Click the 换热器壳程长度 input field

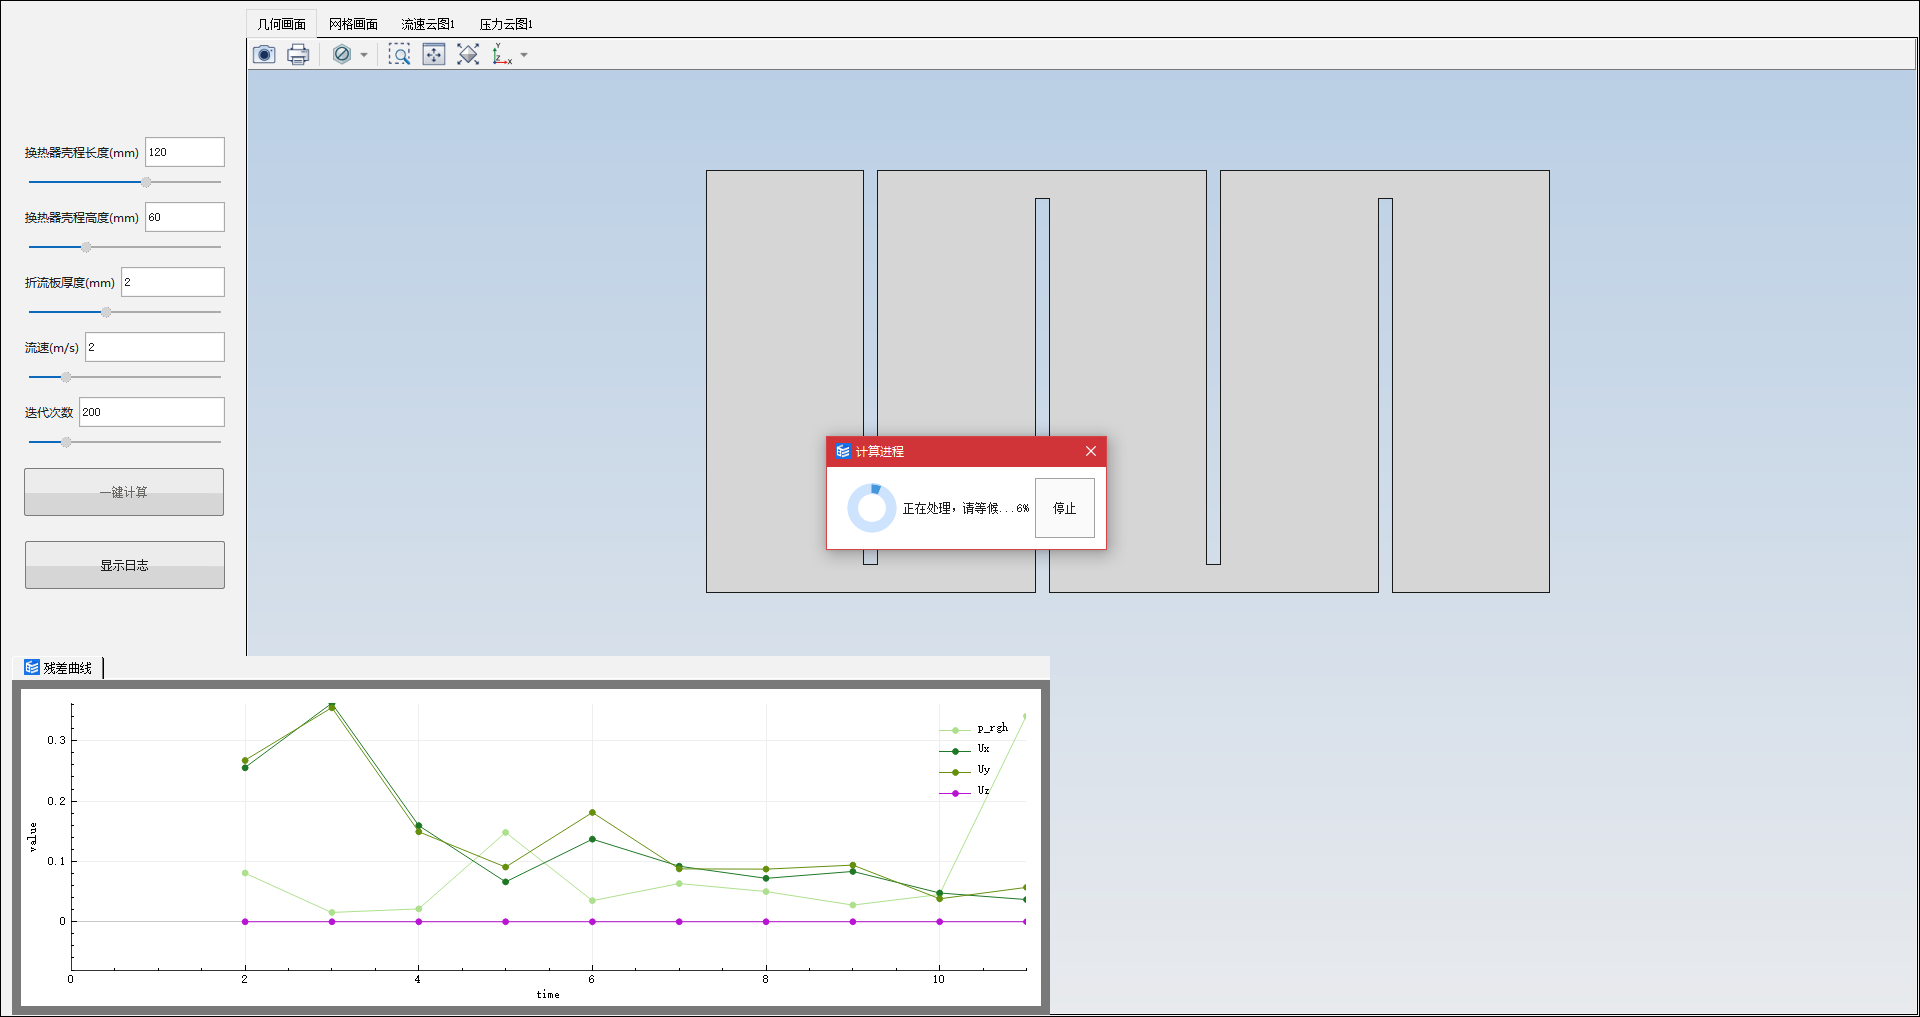(185, 152)
